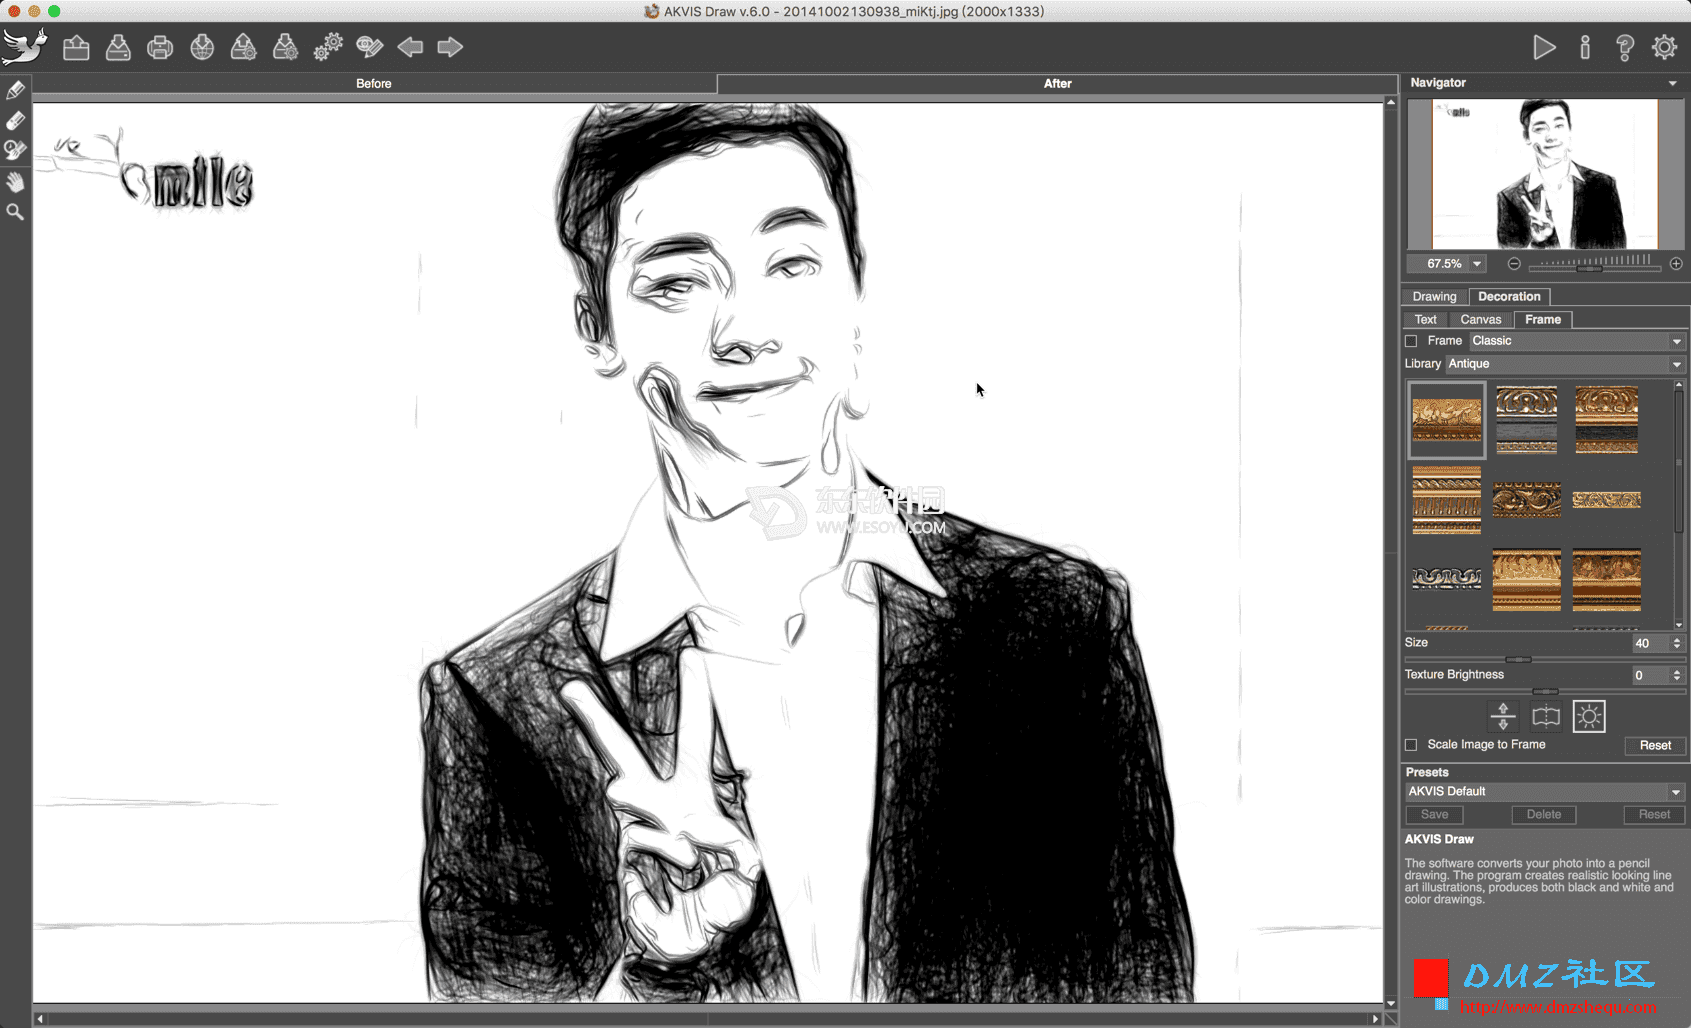
Task: Collapse the Navigator panel arrow
Action: pyautogui.click(x=1673, y=83)
